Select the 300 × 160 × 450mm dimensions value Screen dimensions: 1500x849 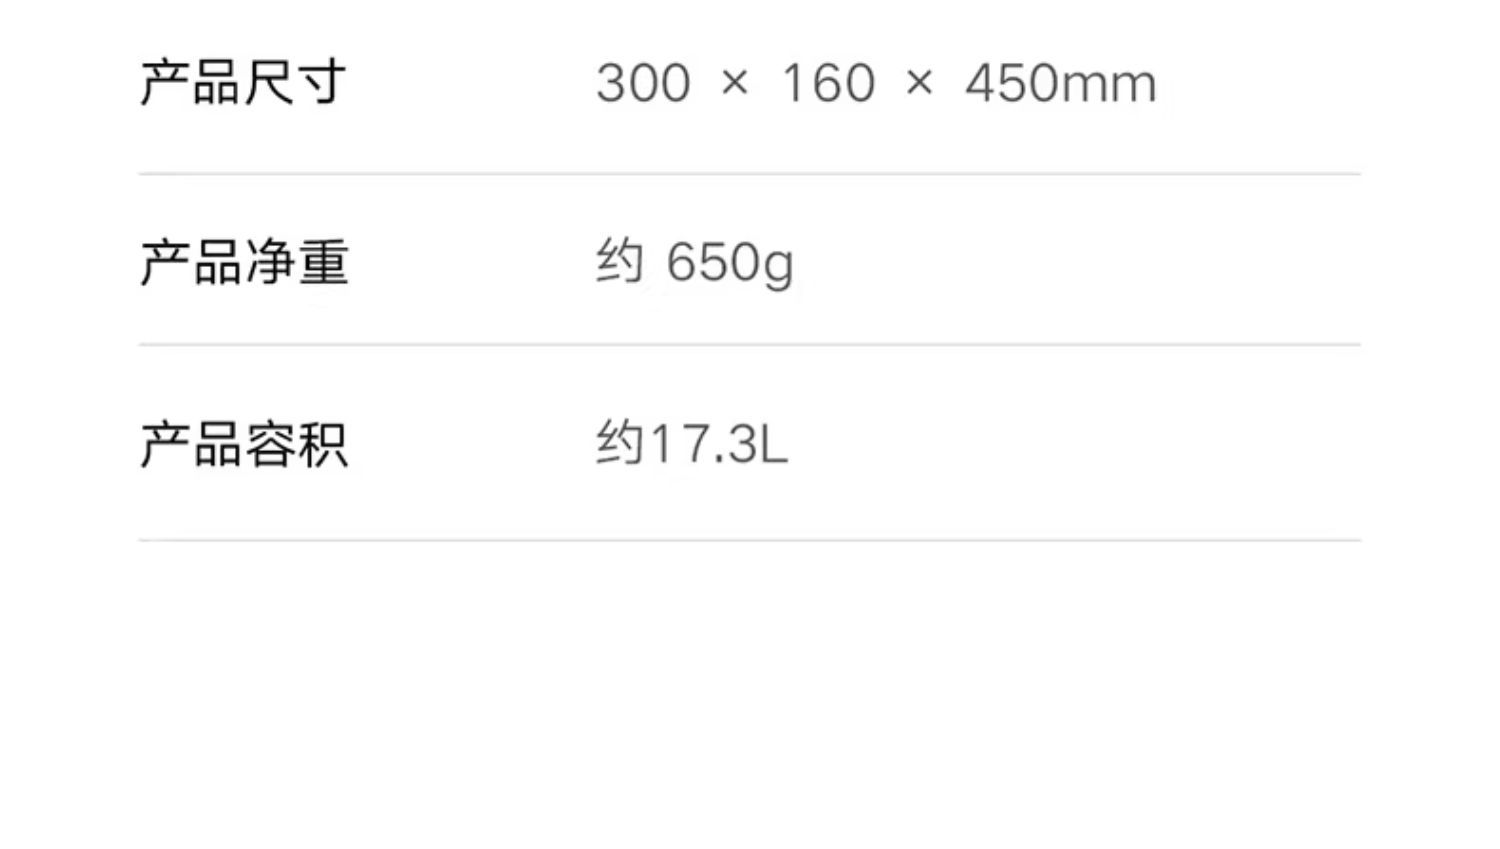coord(876,83)
